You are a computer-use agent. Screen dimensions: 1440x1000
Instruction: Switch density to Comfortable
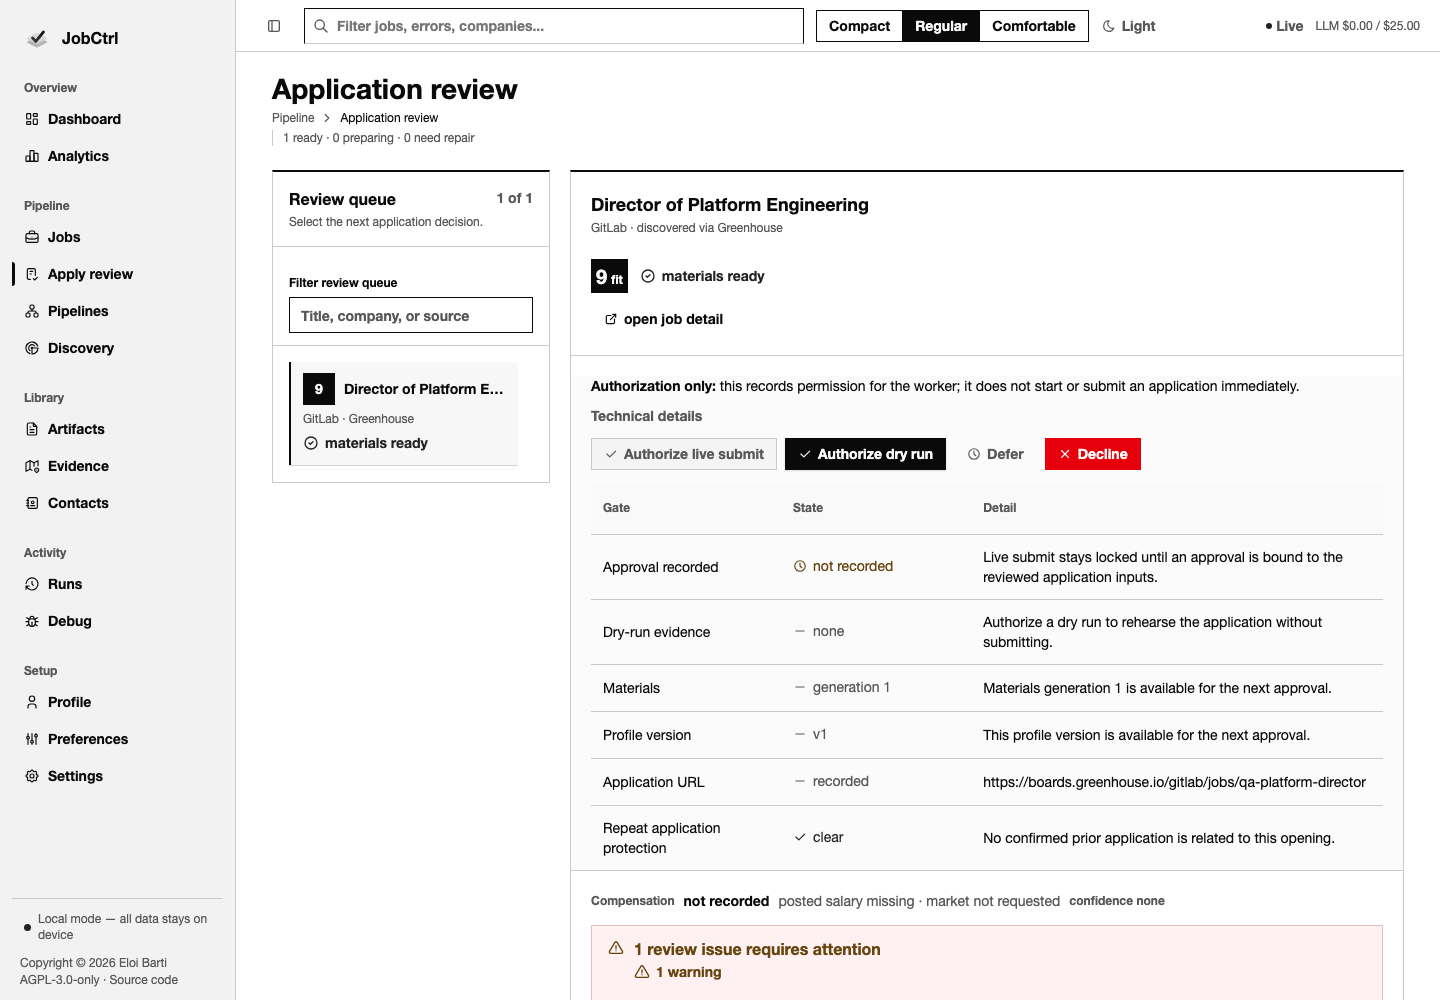coord(1034,26)
